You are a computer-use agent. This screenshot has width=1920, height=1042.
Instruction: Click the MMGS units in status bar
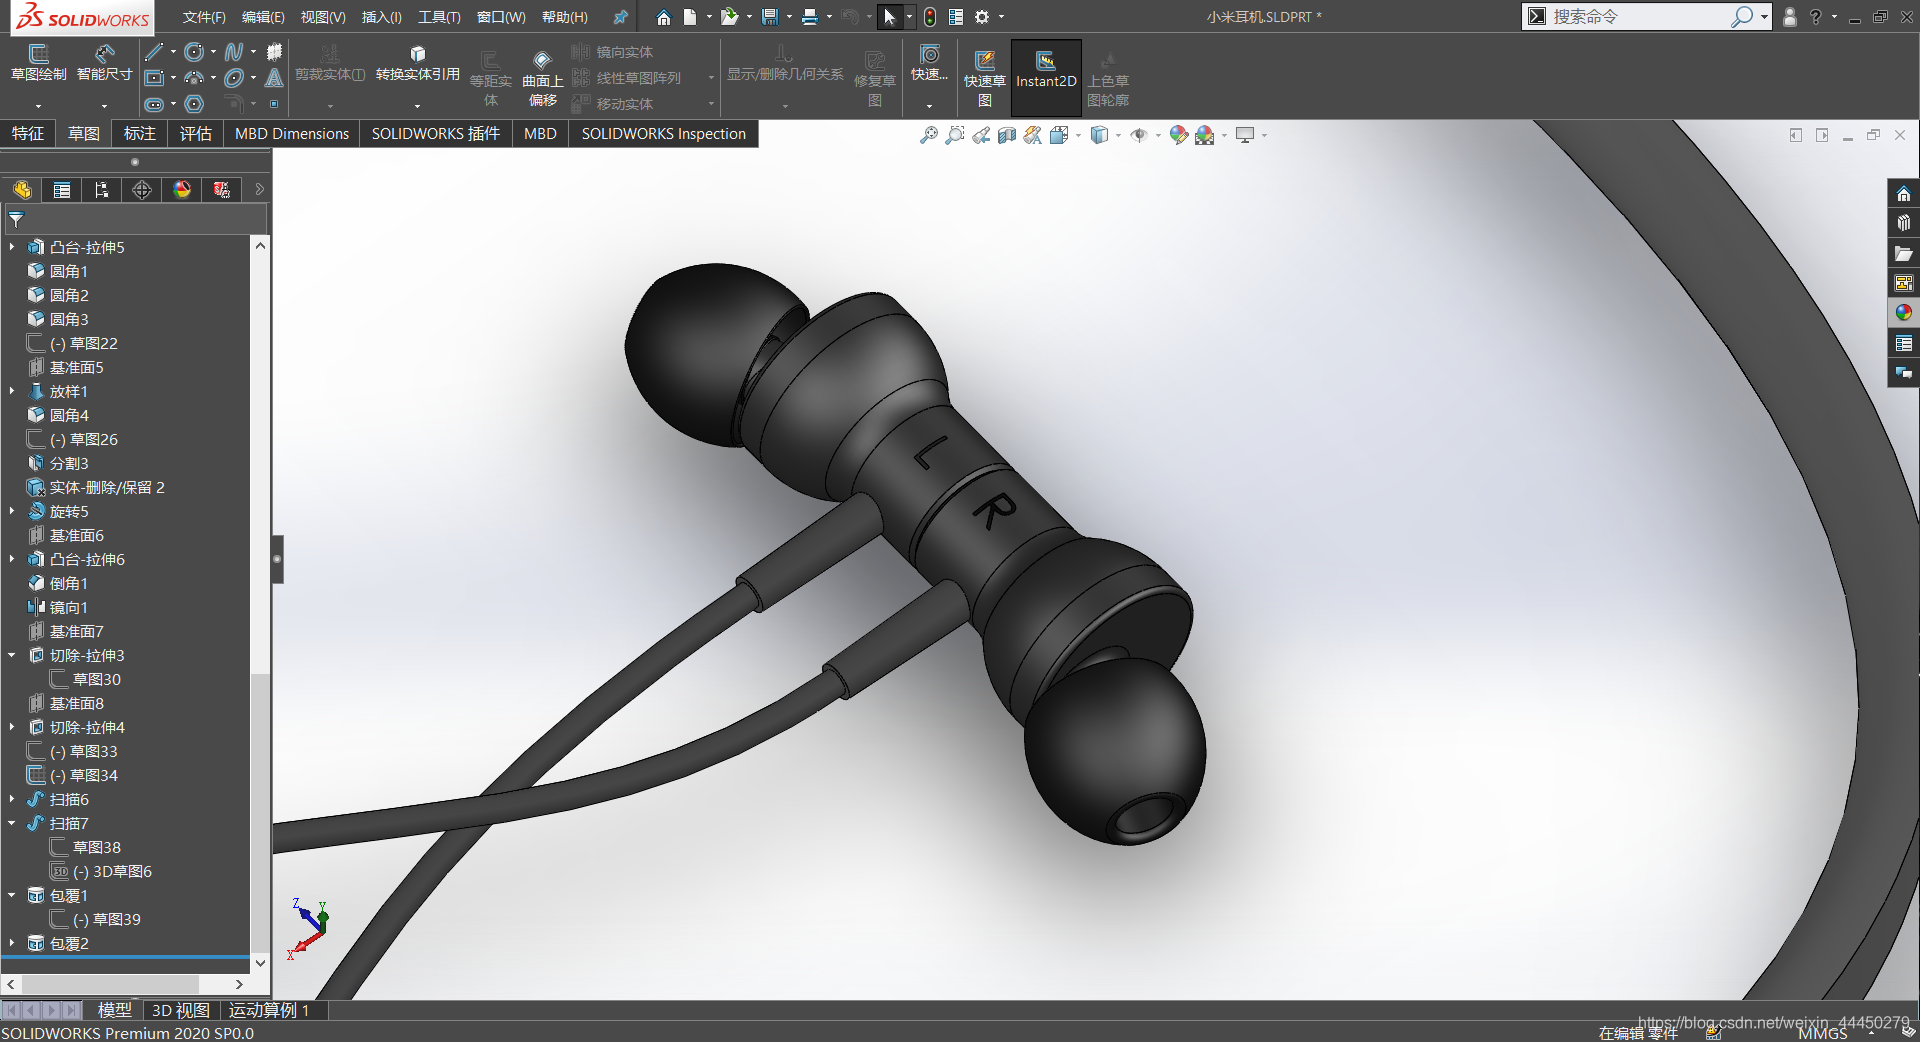pyautogui.click(x=1822, y=1033)
